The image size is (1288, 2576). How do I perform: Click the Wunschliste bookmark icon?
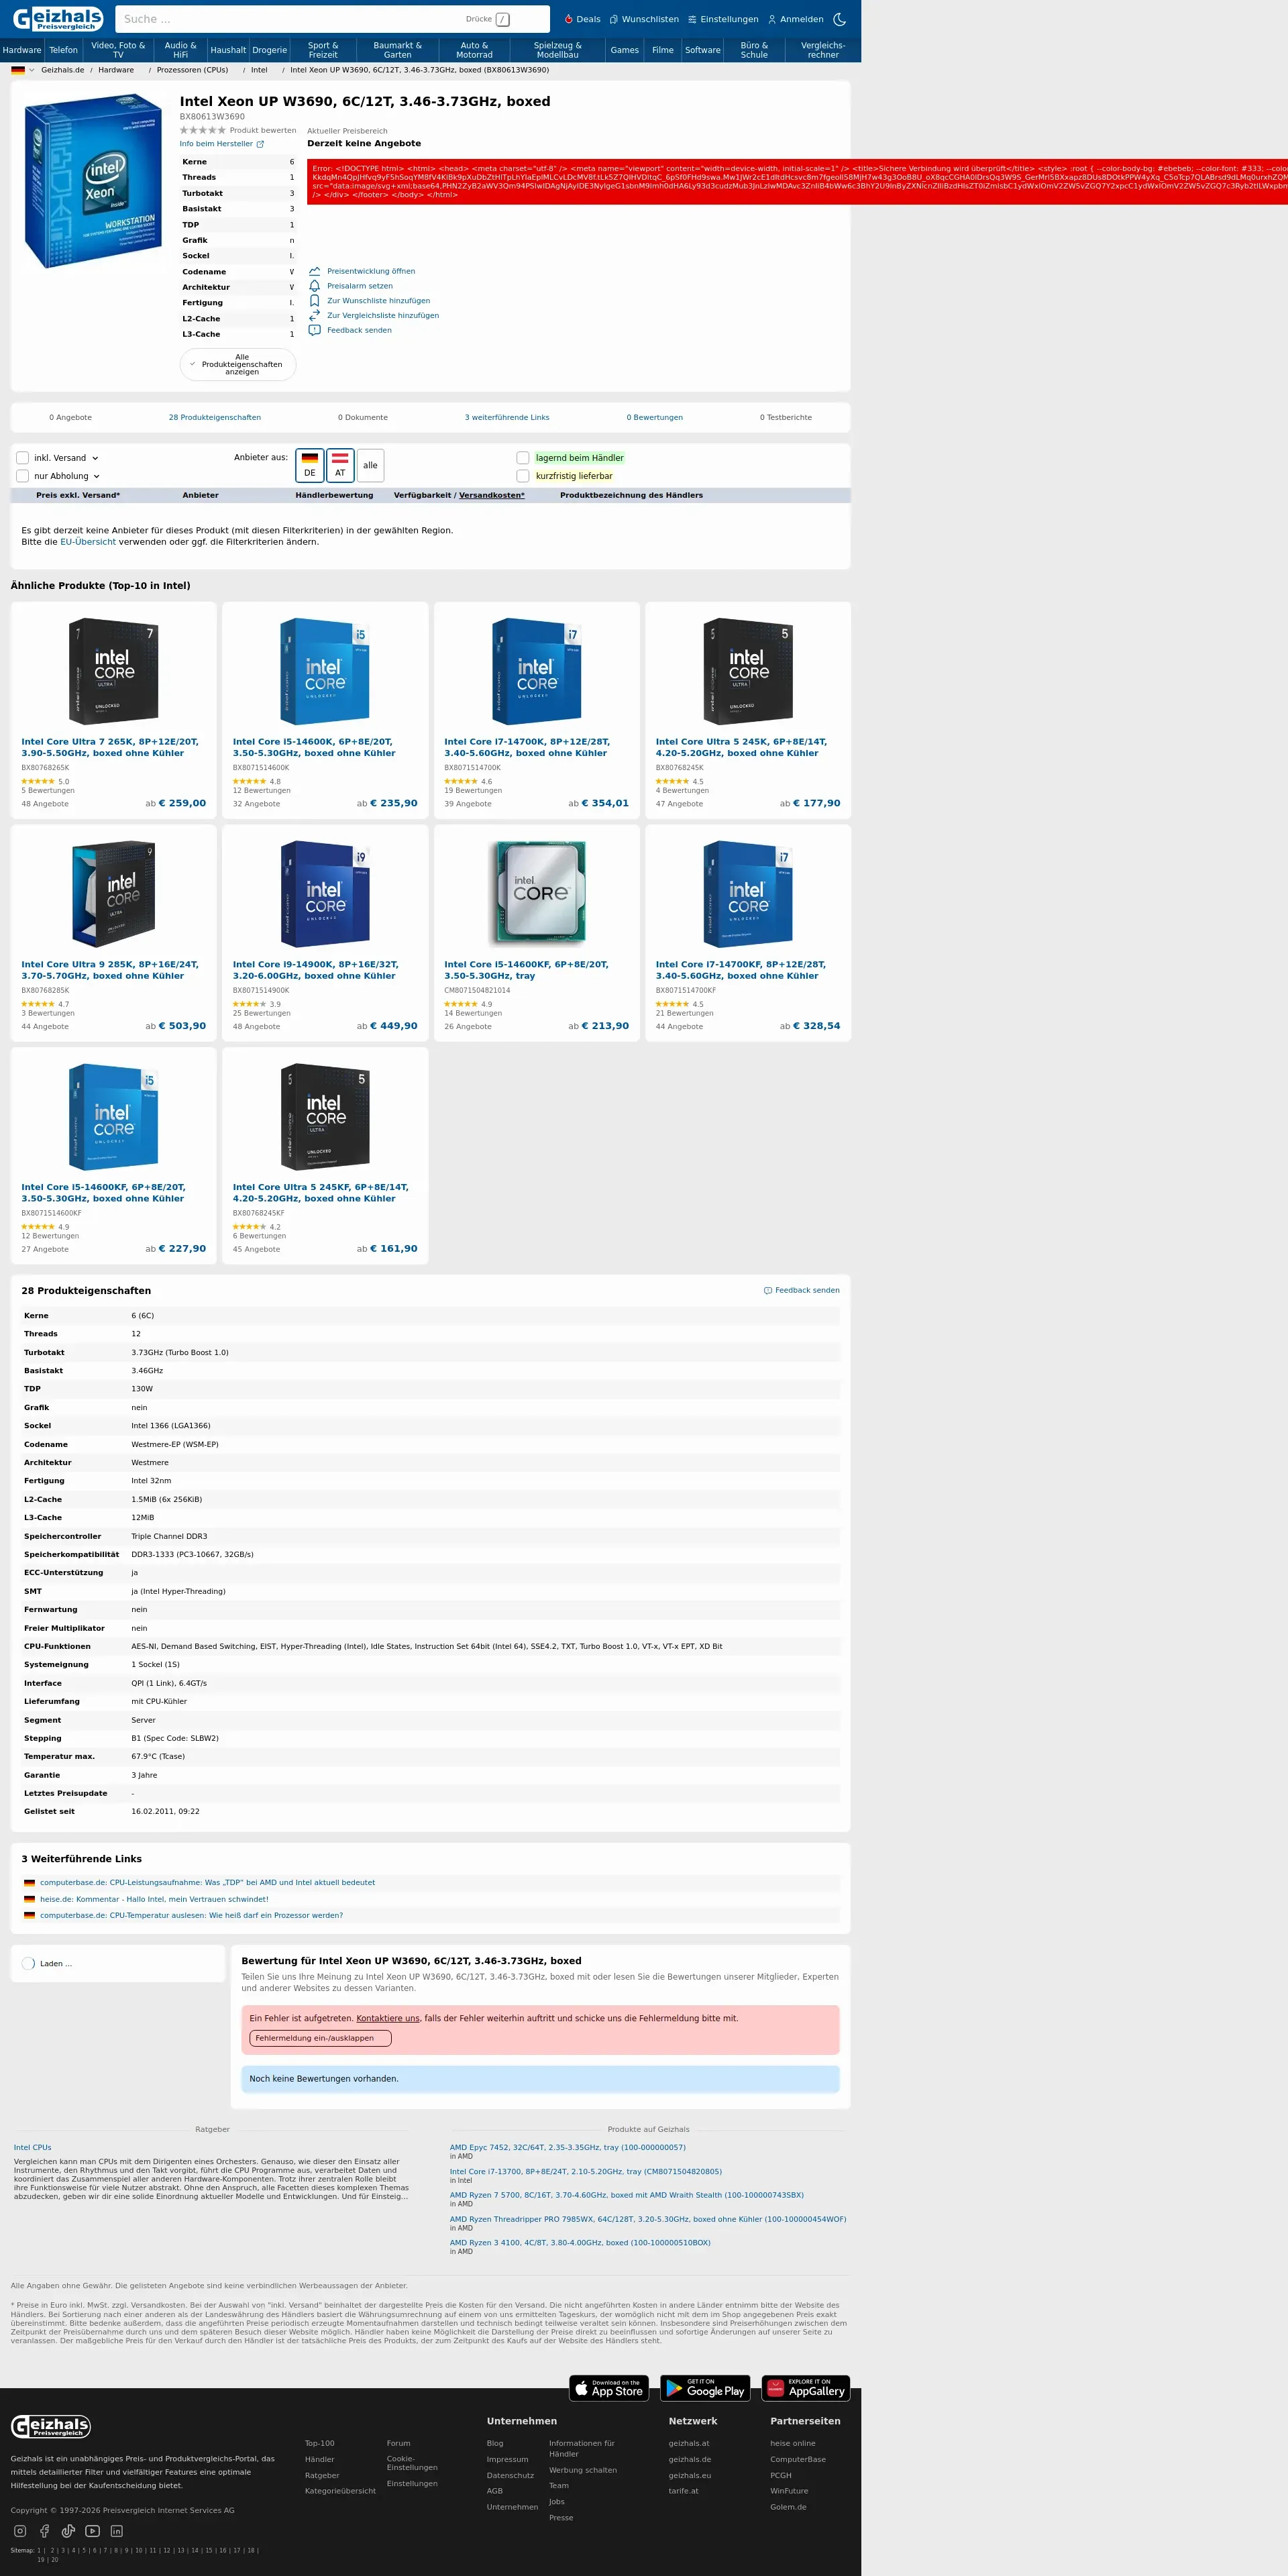(314, 301)
